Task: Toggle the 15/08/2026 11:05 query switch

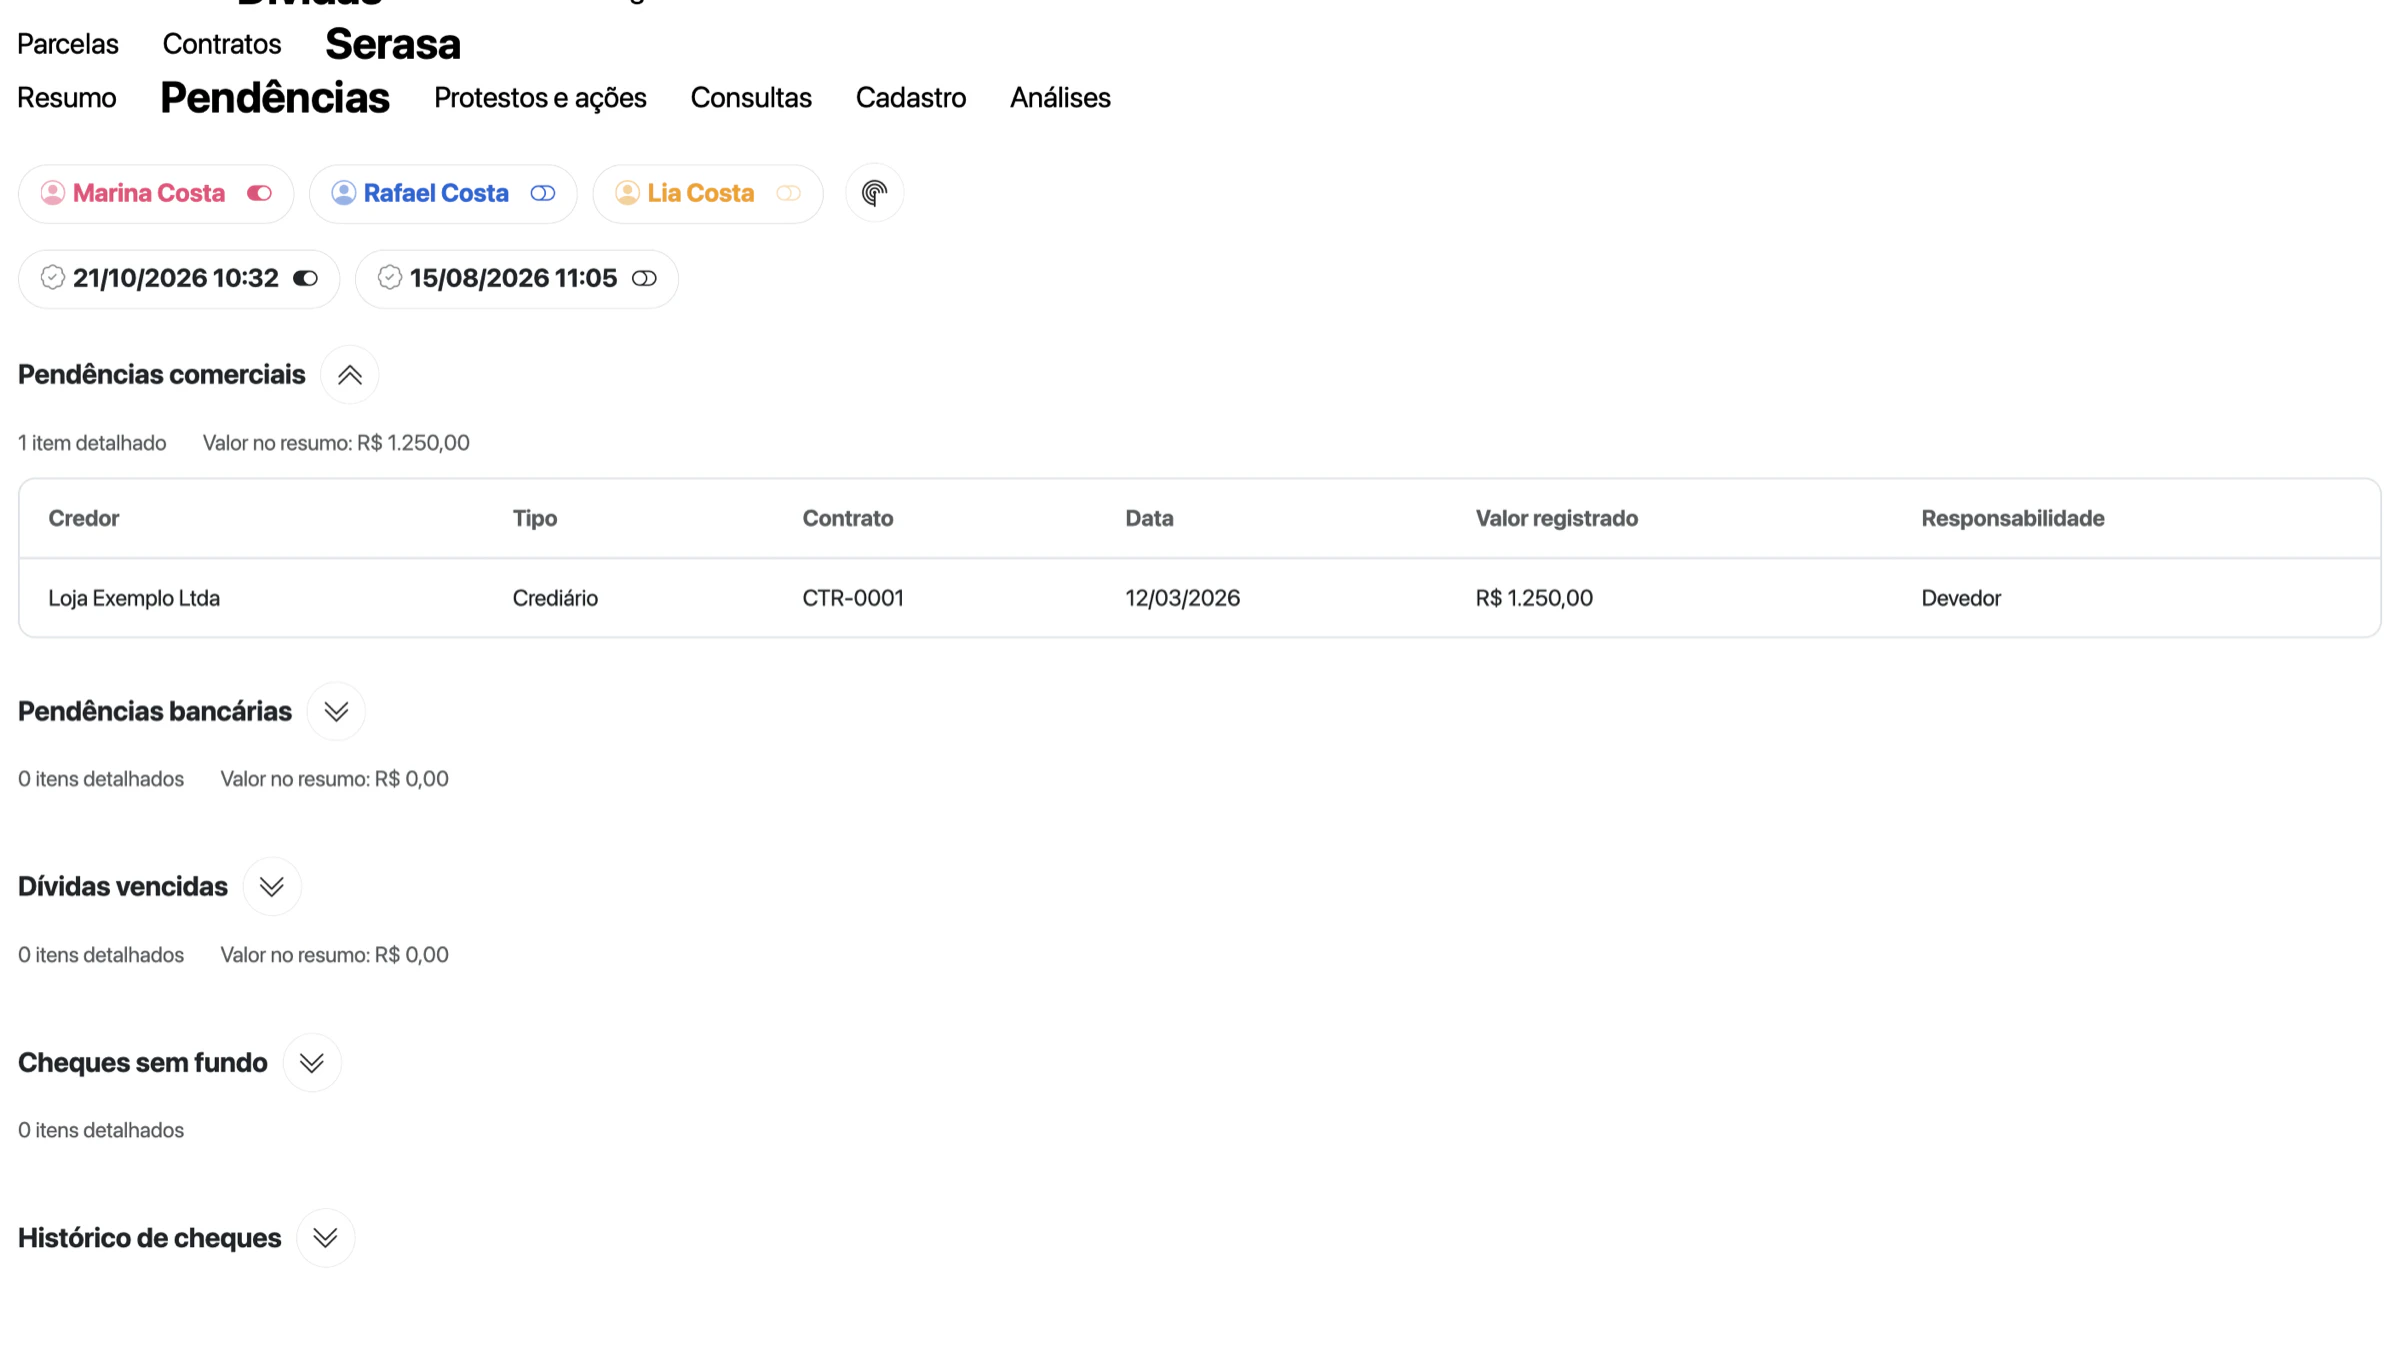Action: [x=645, y=278]
